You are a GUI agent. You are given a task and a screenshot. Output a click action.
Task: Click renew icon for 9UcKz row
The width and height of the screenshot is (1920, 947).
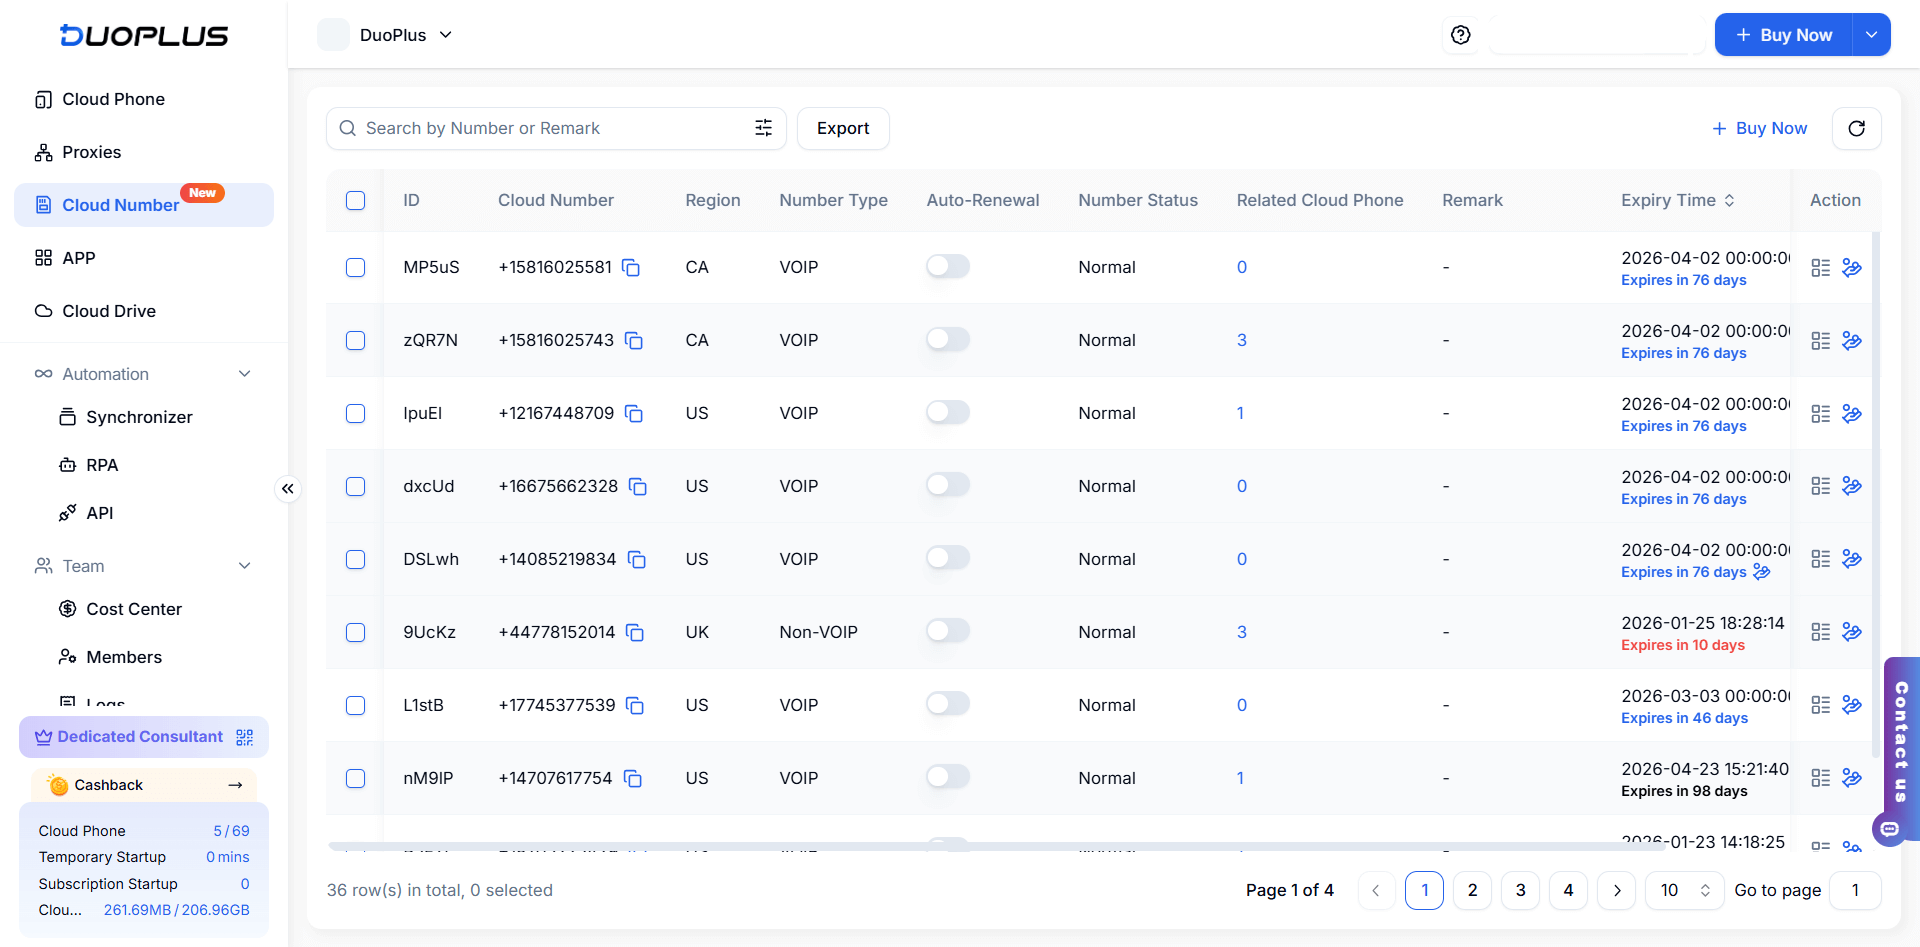point(1852,632)
